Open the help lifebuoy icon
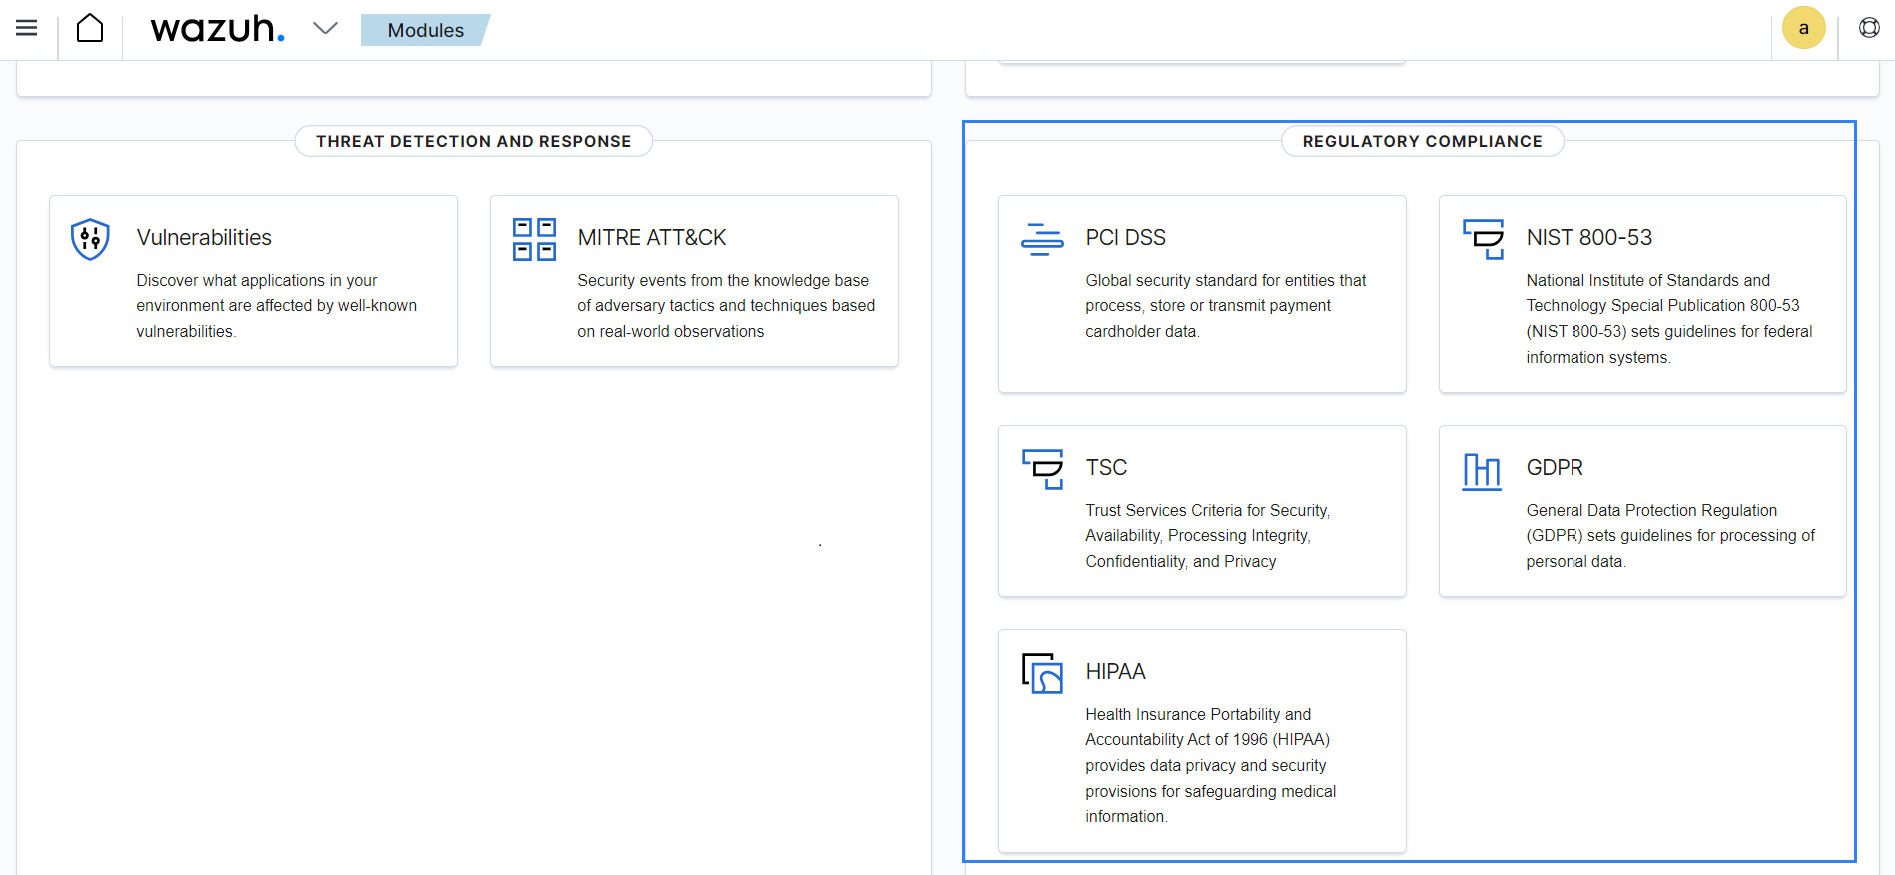Viewport: 1895px width, 875px height. (x=1869, y=28)
